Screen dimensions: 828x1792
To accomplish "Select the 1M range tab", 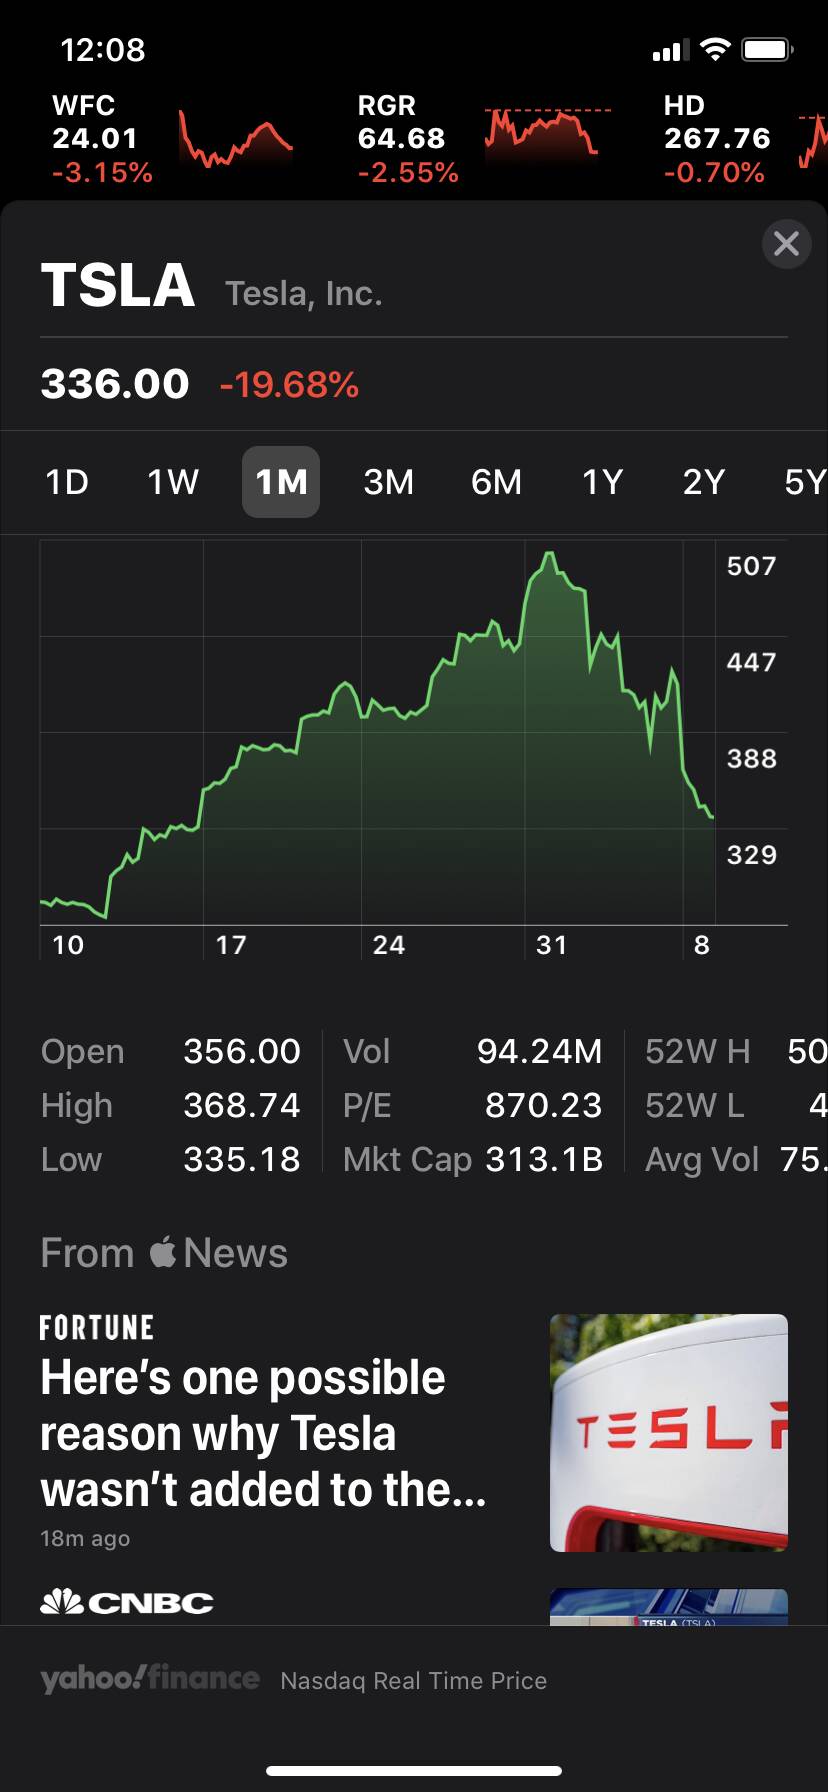I will pos(281,482).
